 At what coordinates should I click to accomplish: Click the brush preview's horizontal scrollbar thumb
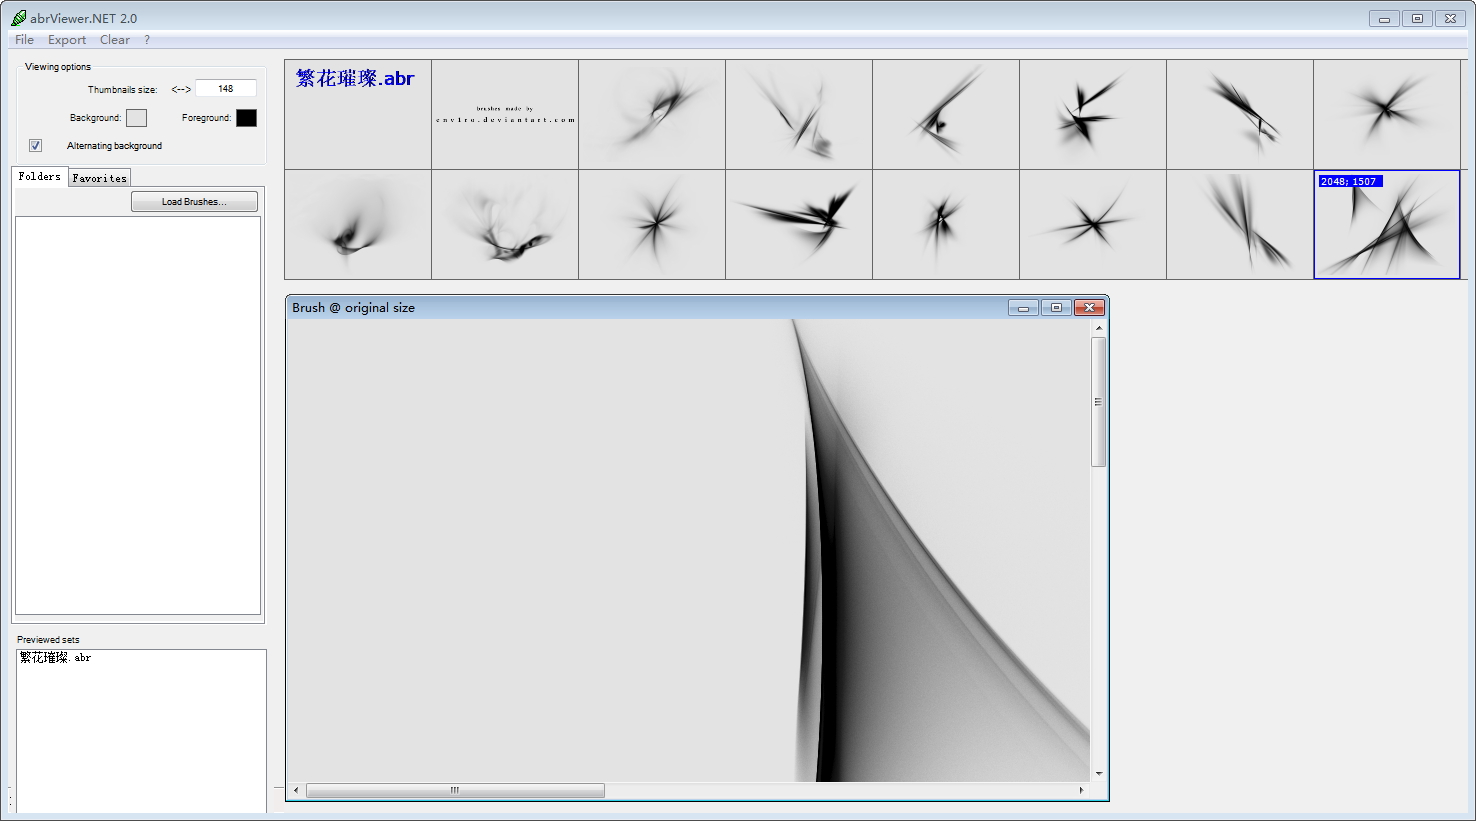click(x=455, y=790)
